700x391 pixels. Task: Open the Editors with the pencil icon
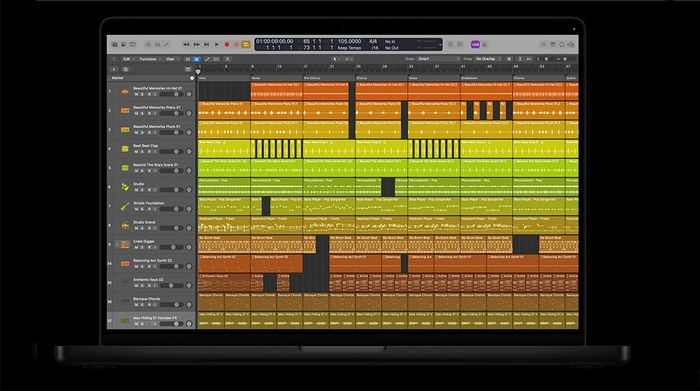(166, 45)
